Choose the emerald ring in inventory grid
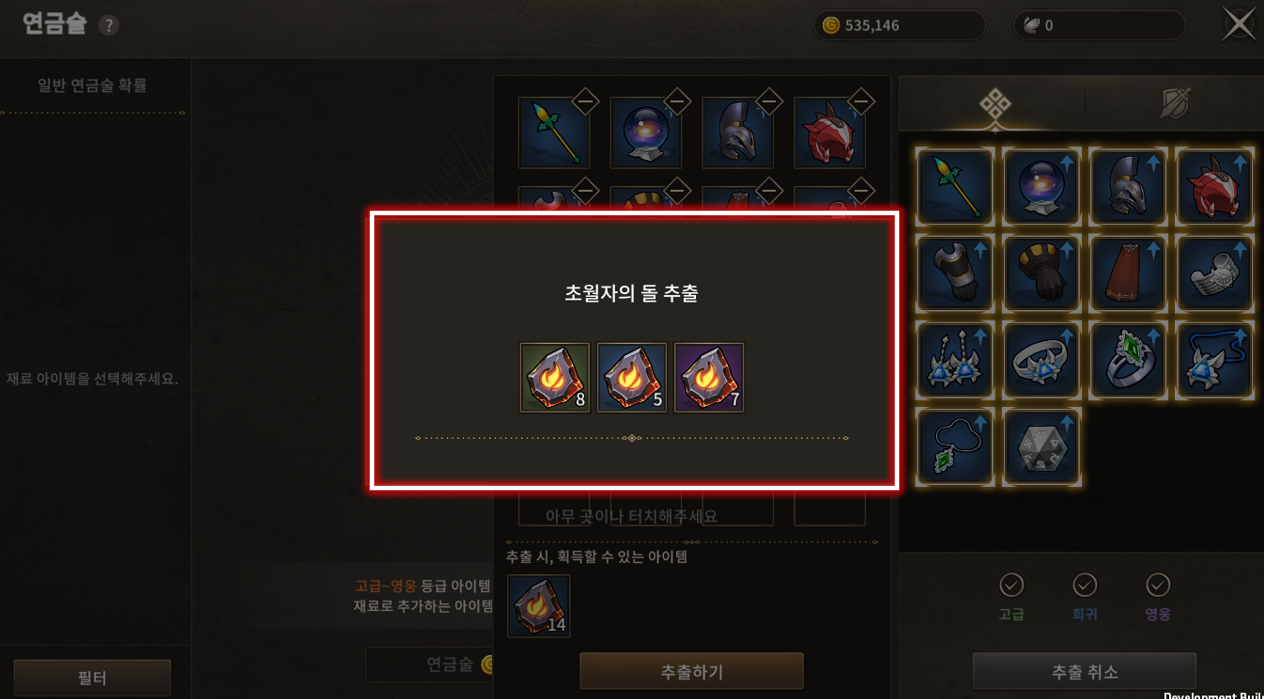 click(x=1127, y=360)
